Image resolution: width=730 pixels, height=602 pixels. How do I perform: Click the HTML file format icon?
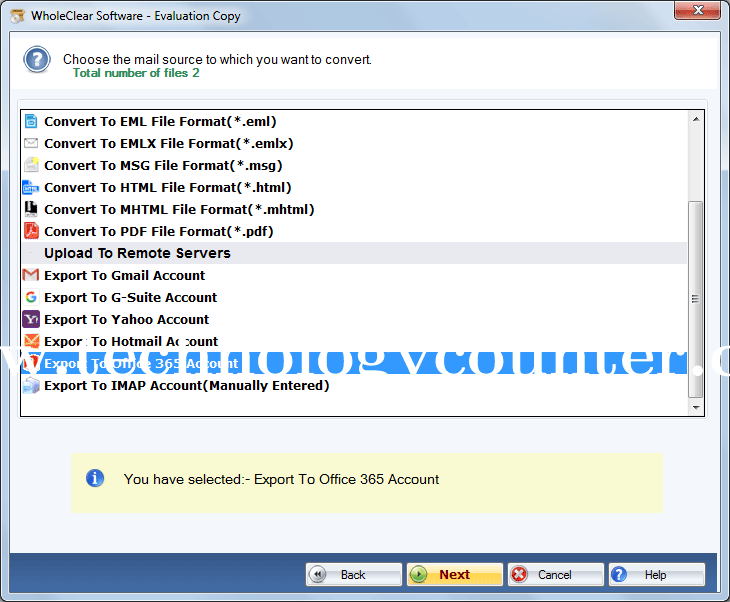pyautogui.click(x=31, y=187)
